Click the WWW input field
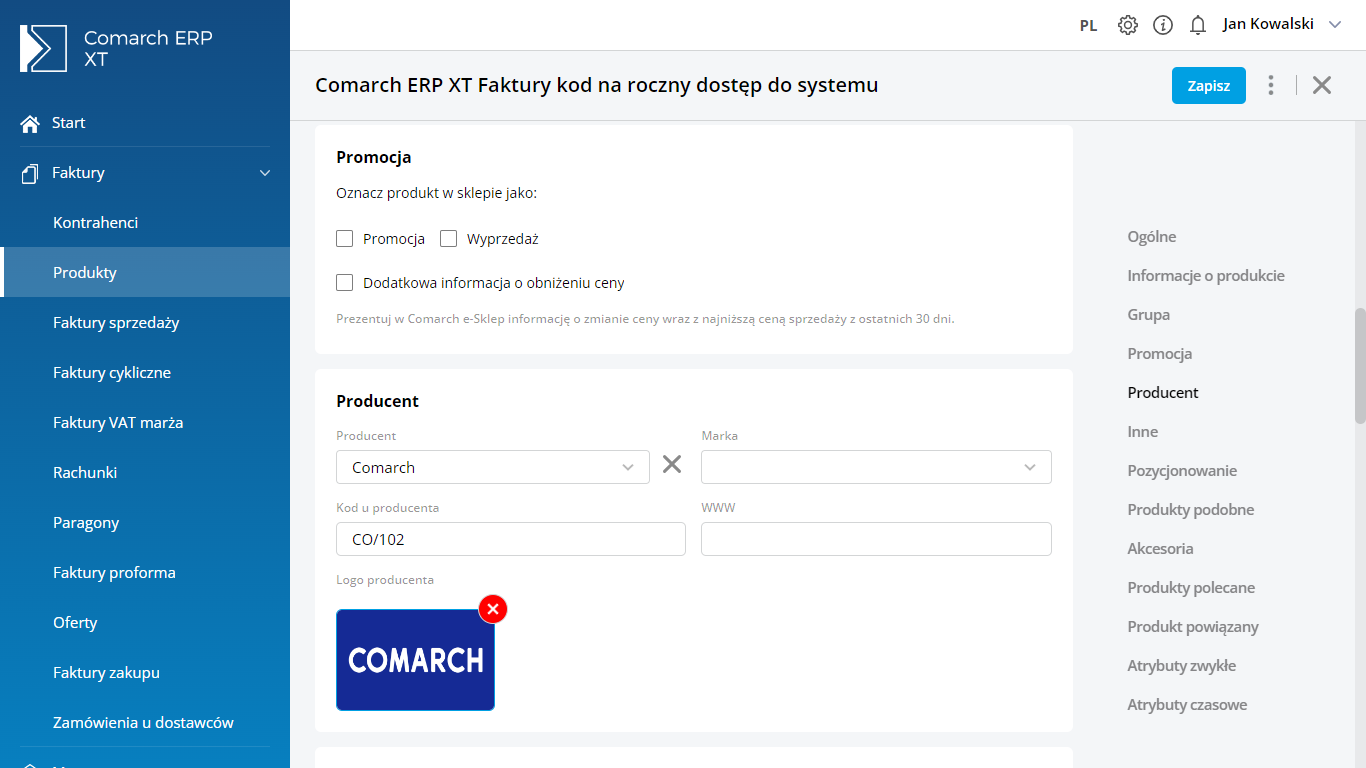Screen dimensions: 1366x768 tap(876, 539)
